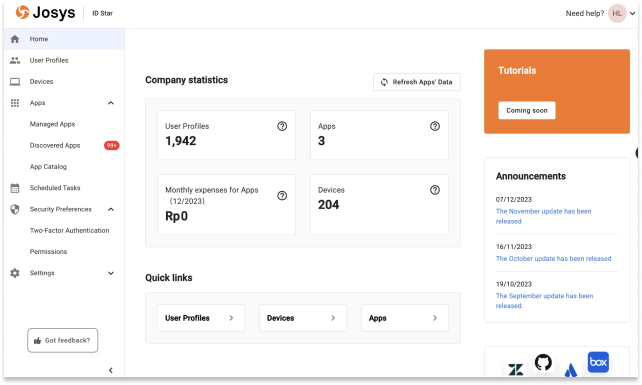Click the GitHub logo icon
The image size is (642, 385).
click(x=543, y=362)
